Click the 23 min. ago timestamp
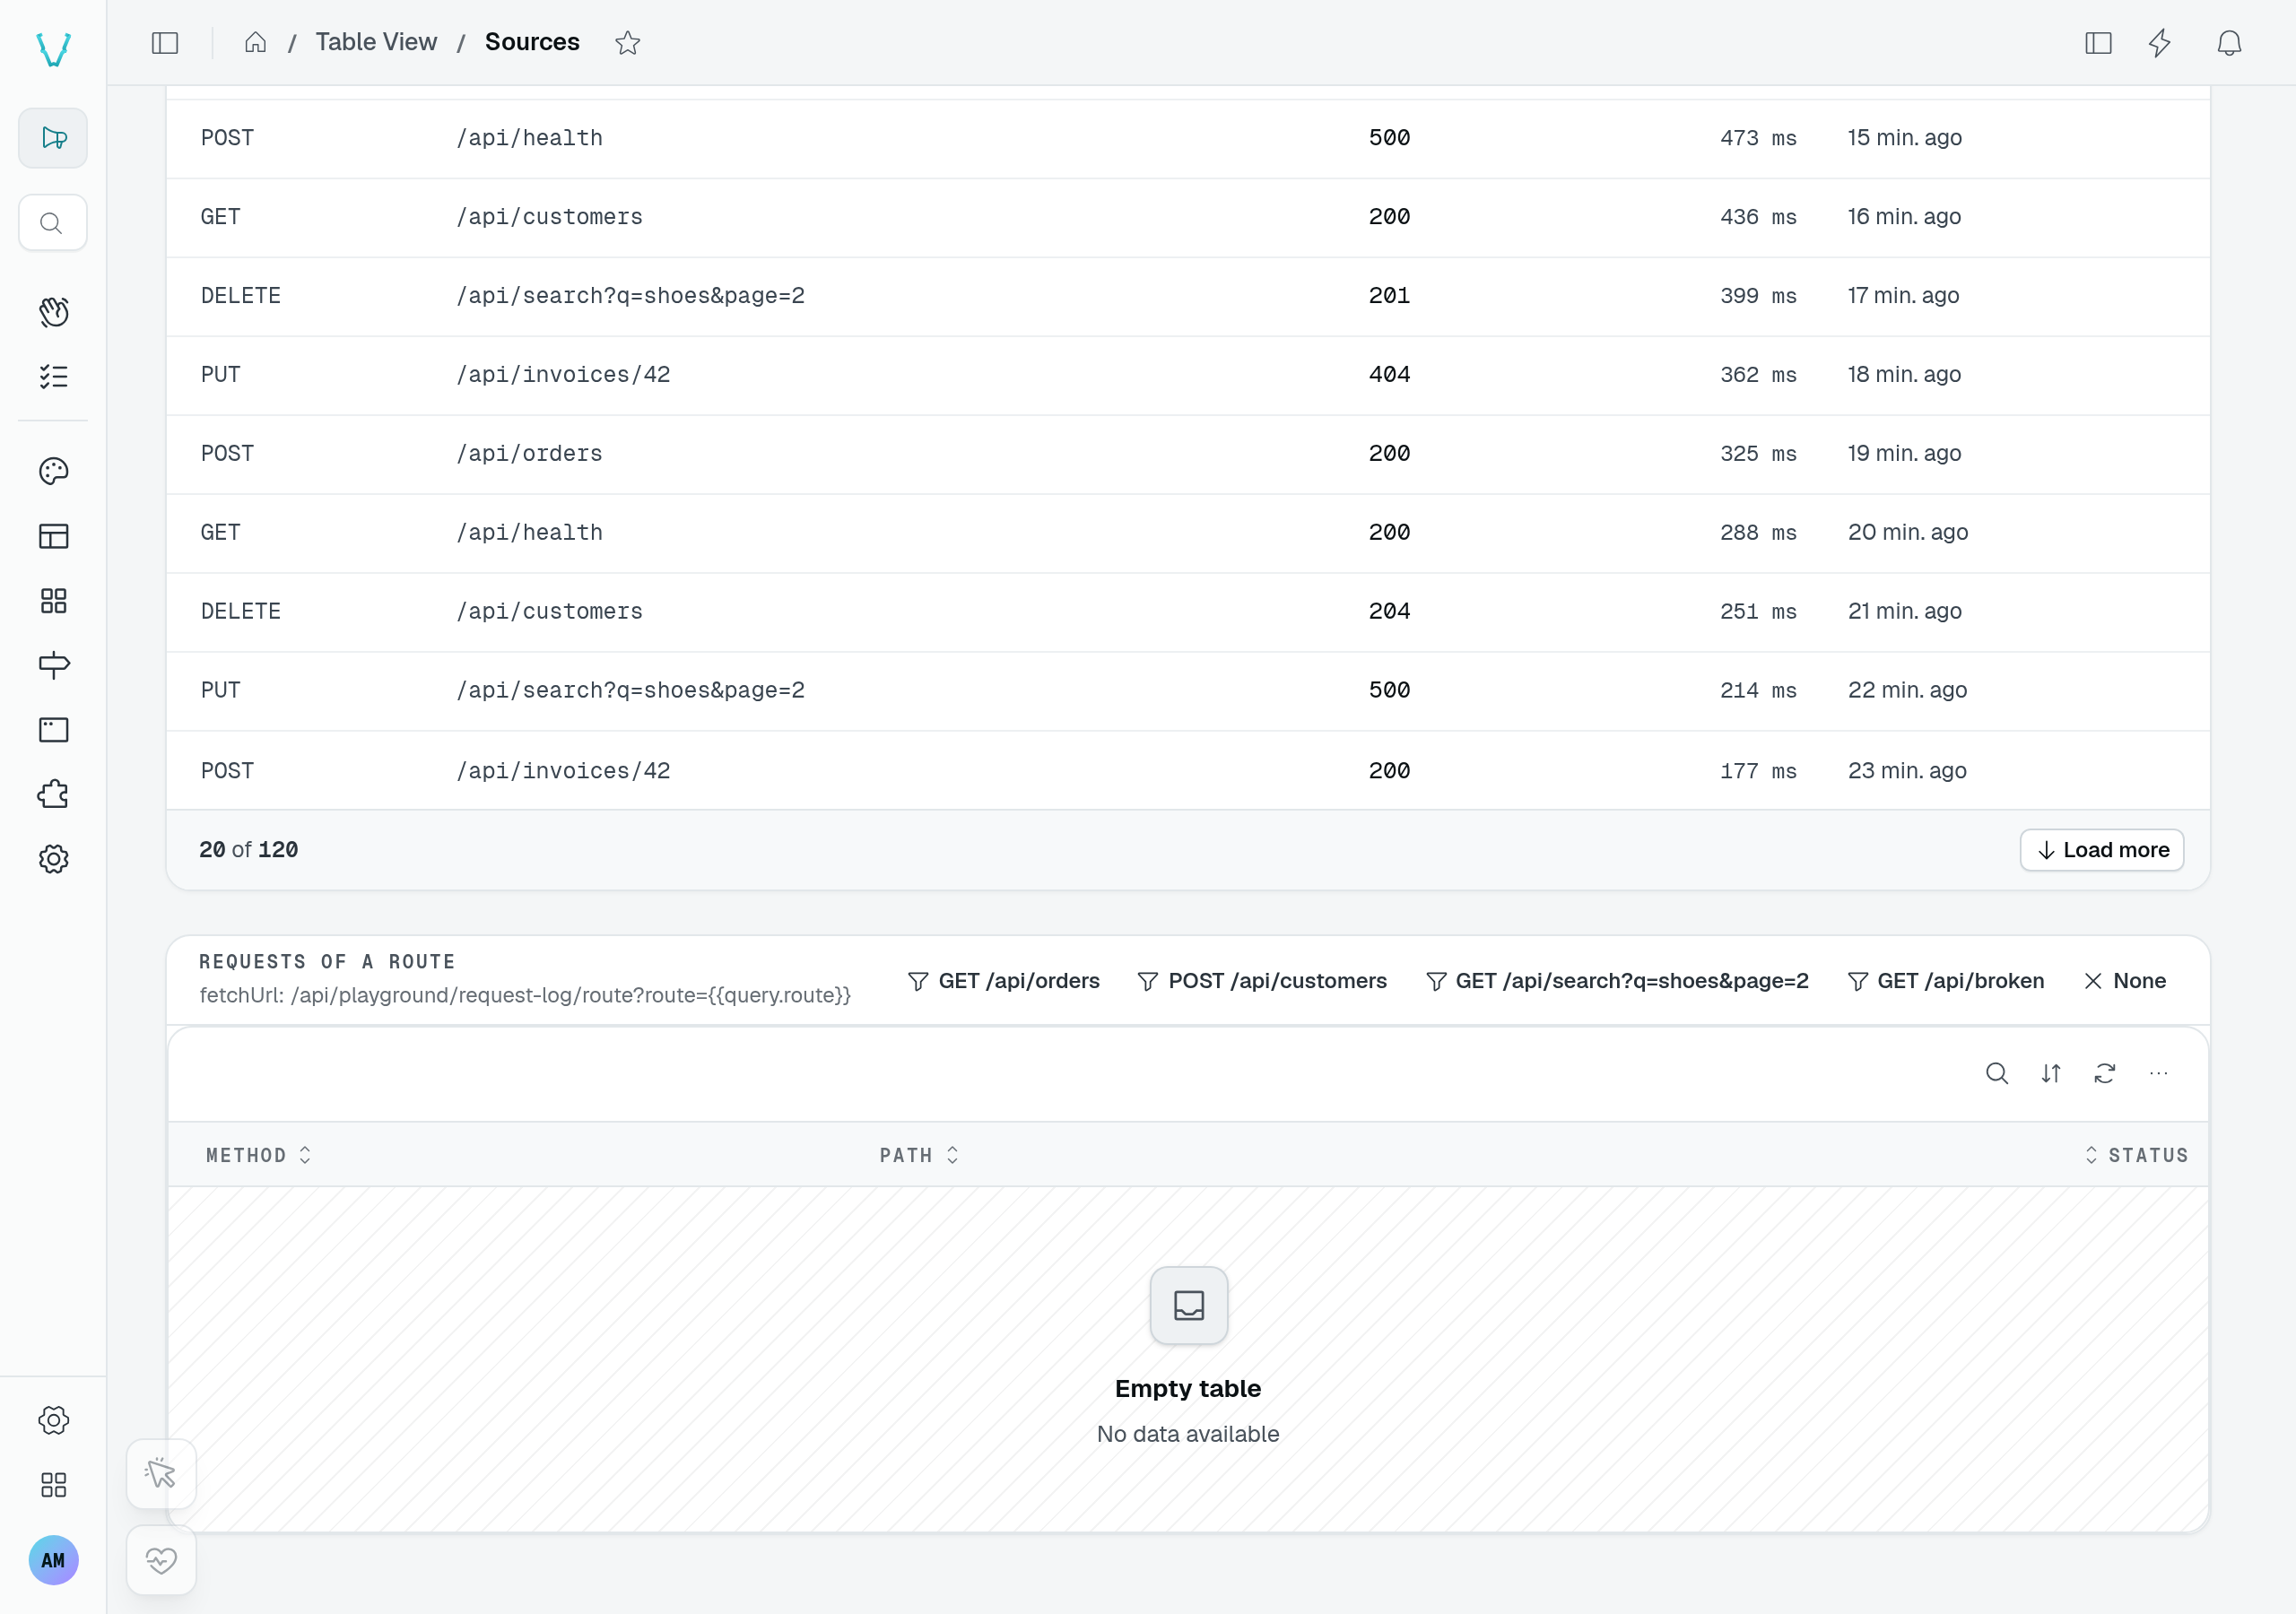 [x=1907, y=771]
